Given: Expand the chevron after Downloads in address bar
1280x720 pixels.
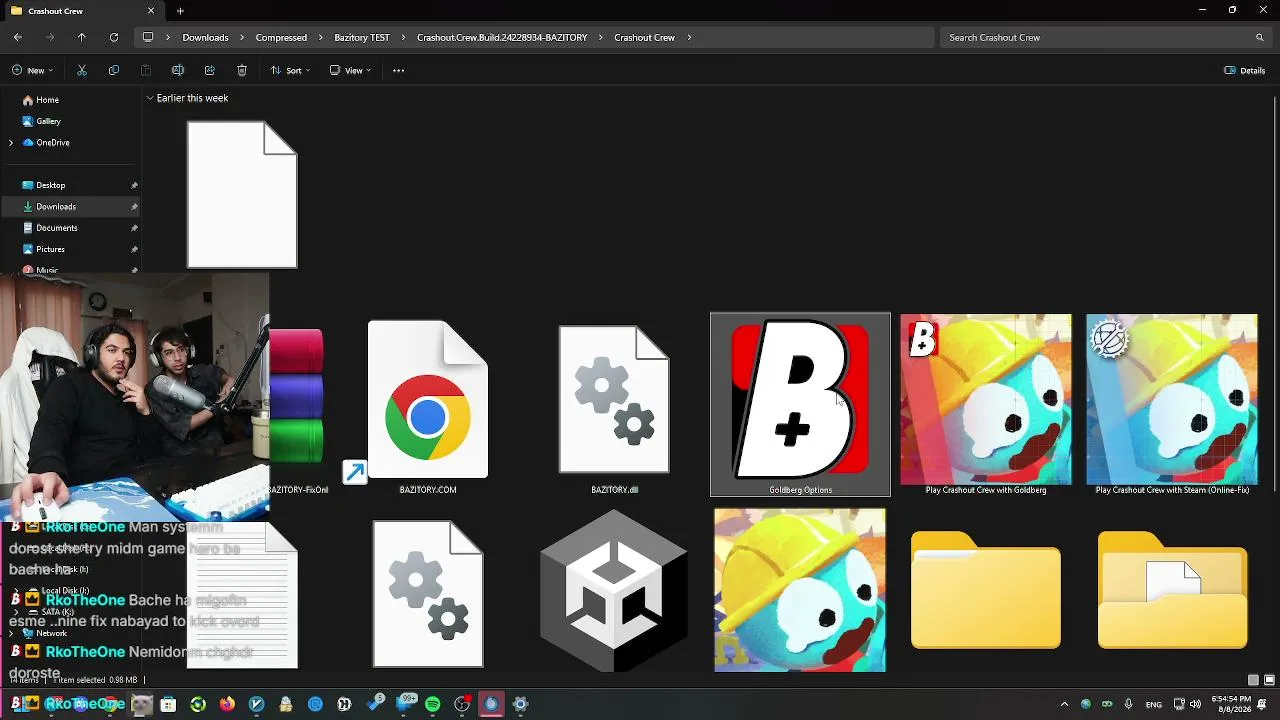Looking at the screenshot, I should [242, 37].
